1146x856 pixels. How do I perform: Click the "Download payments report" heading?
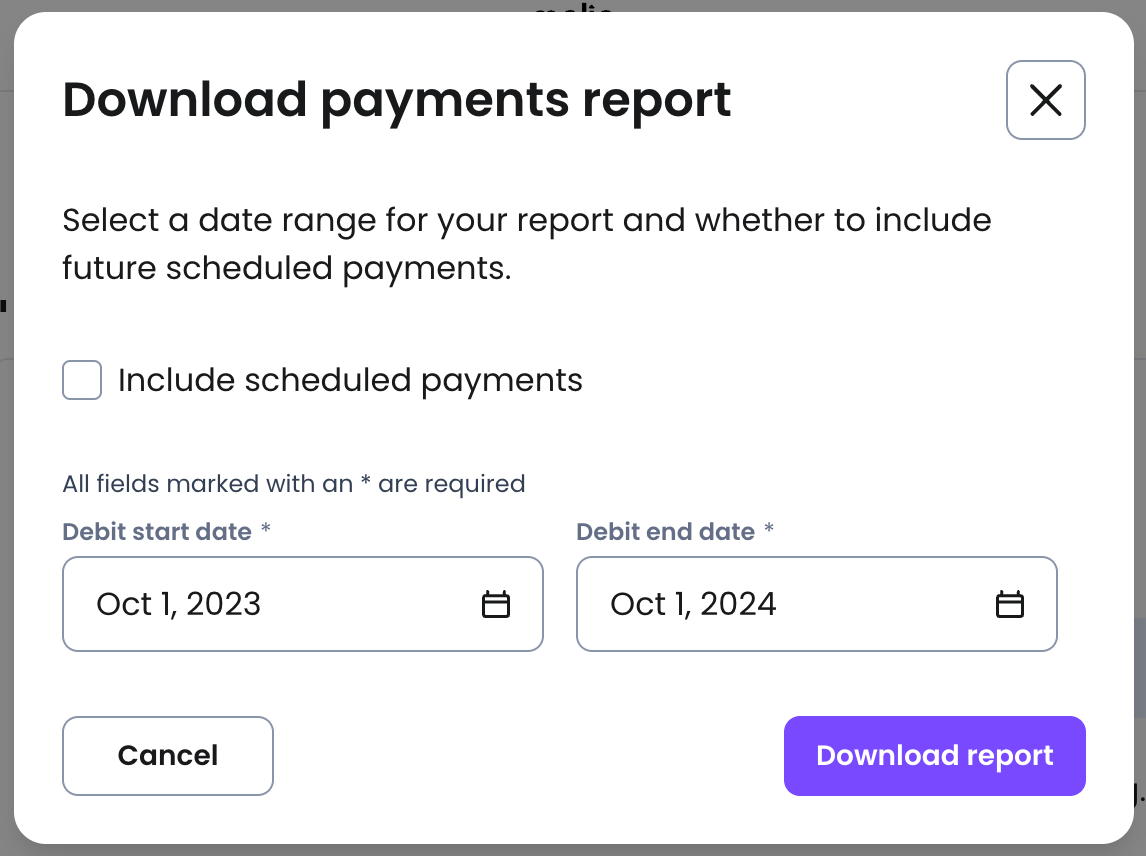[397, 100]
